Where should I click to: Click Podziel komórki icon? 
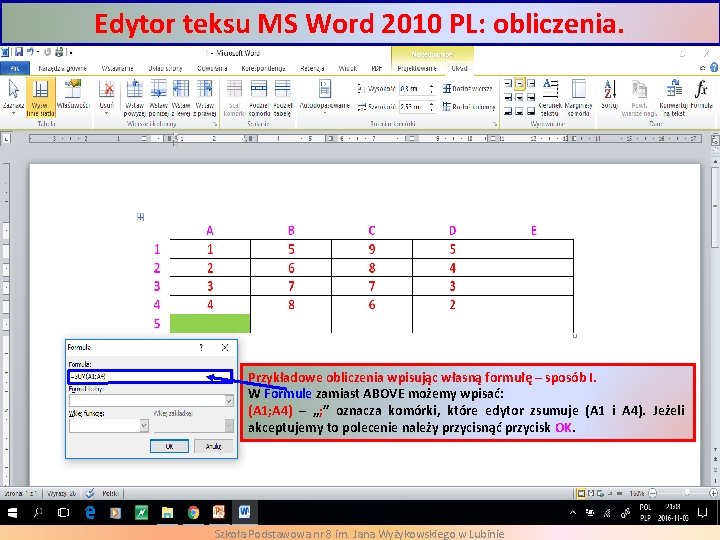[x=259, y=89]
